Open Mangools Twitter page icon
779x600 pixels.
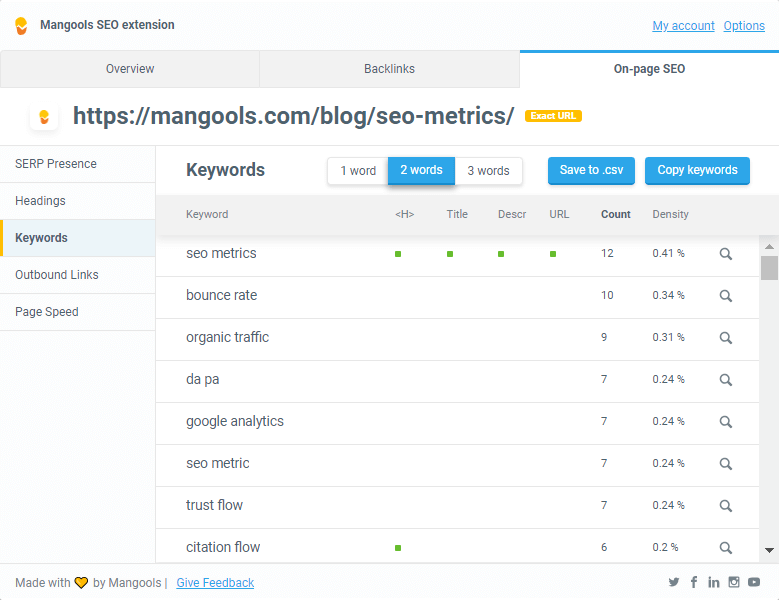point(674,582)
